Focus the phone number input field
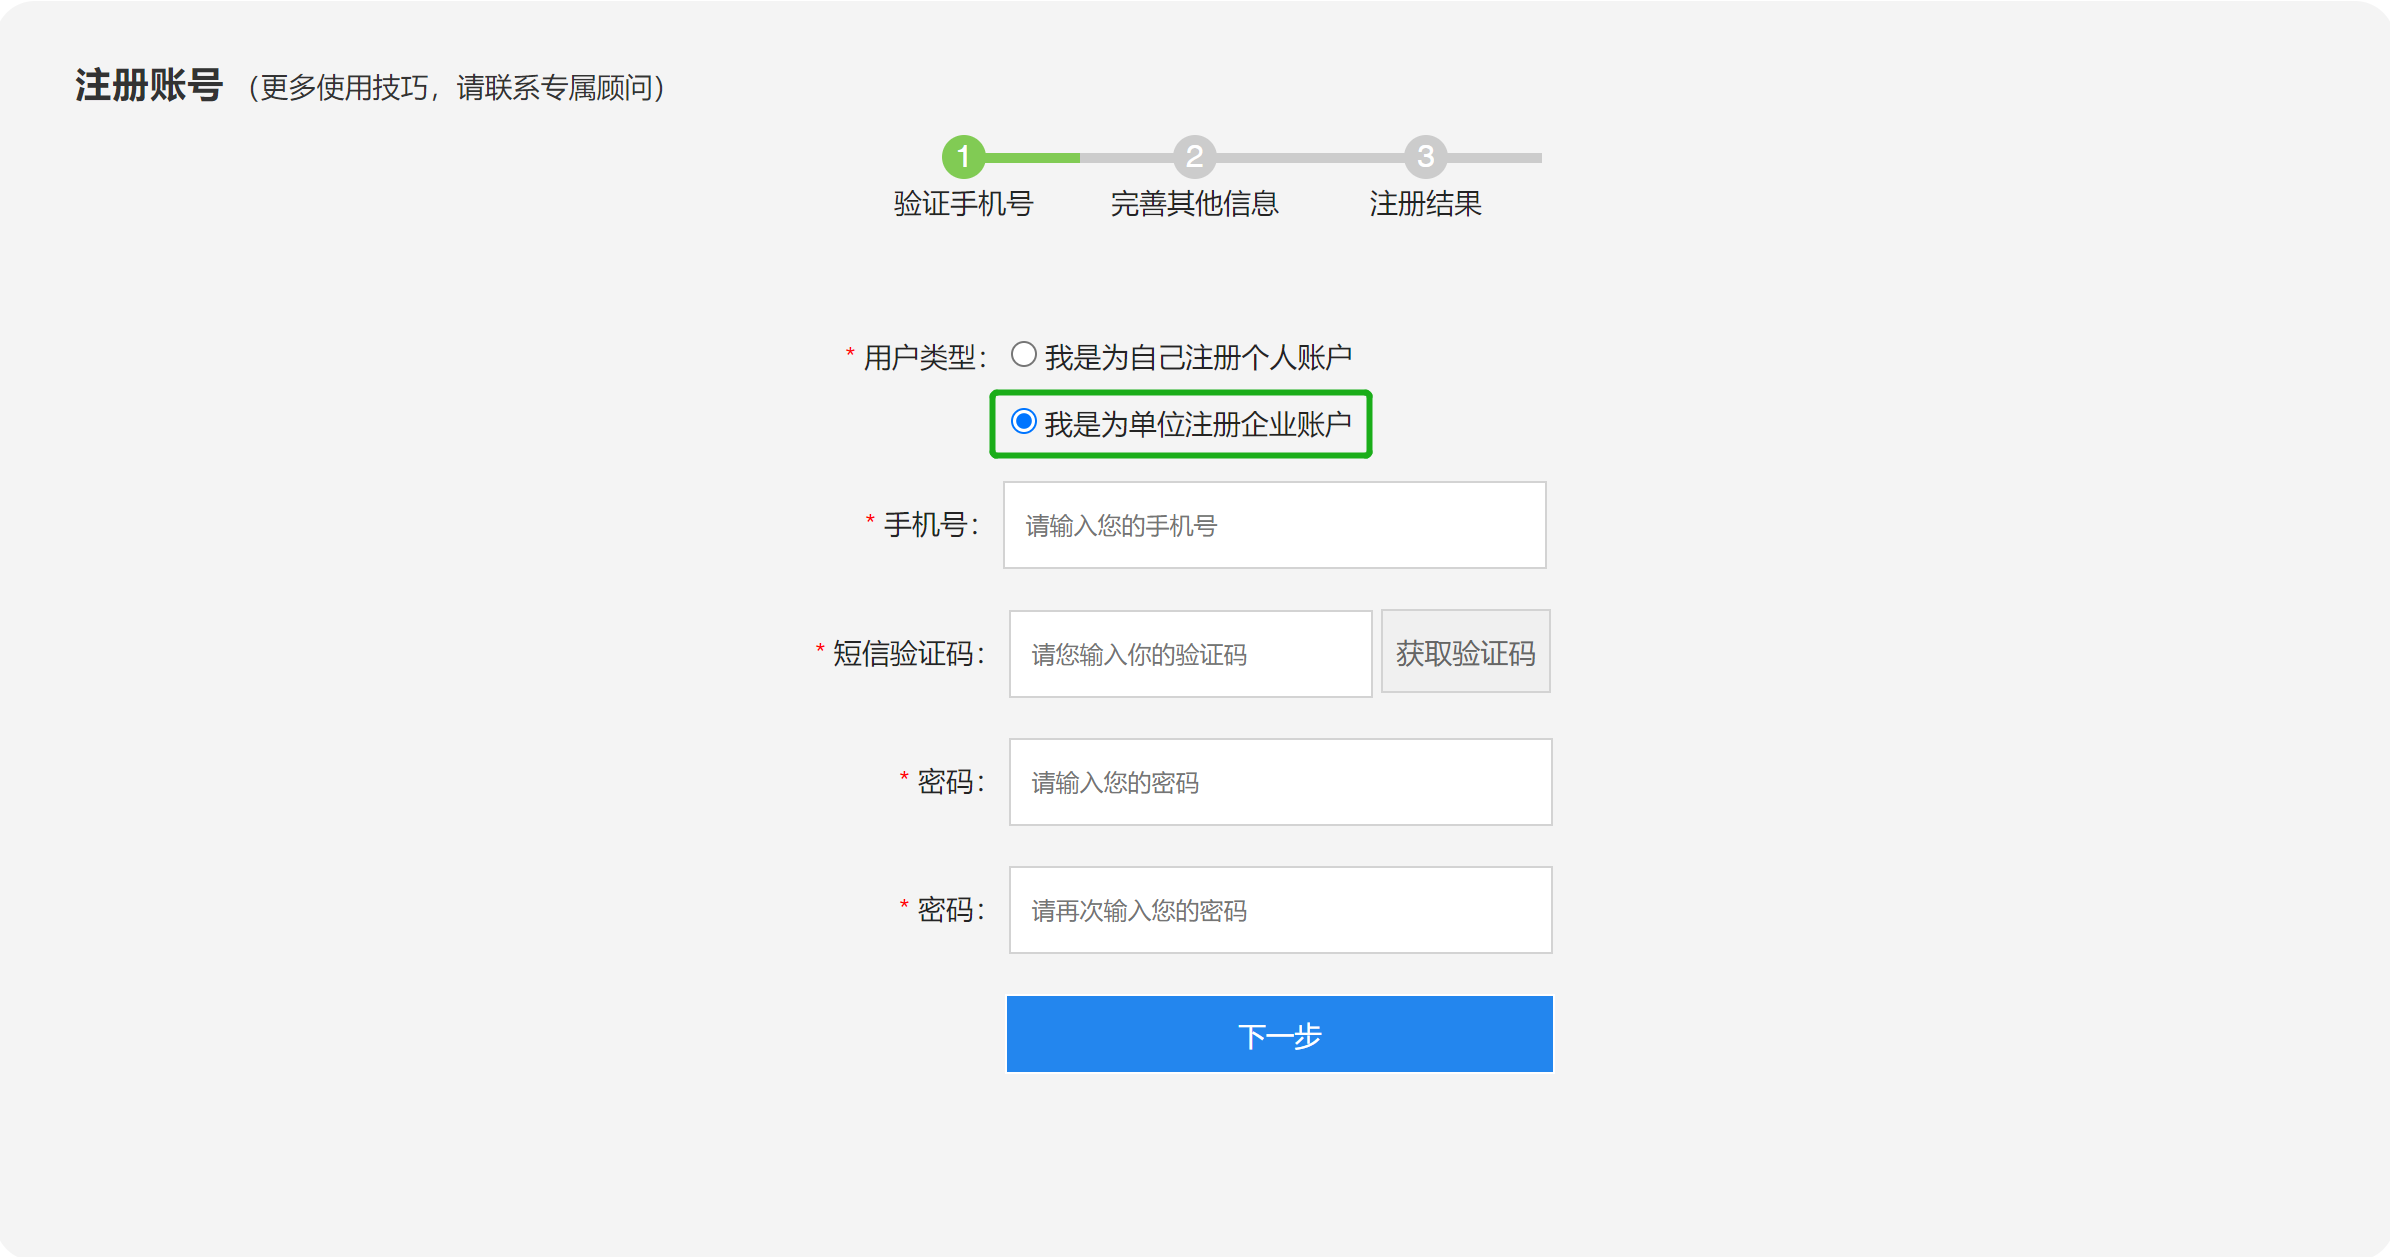 point(1274,525)
